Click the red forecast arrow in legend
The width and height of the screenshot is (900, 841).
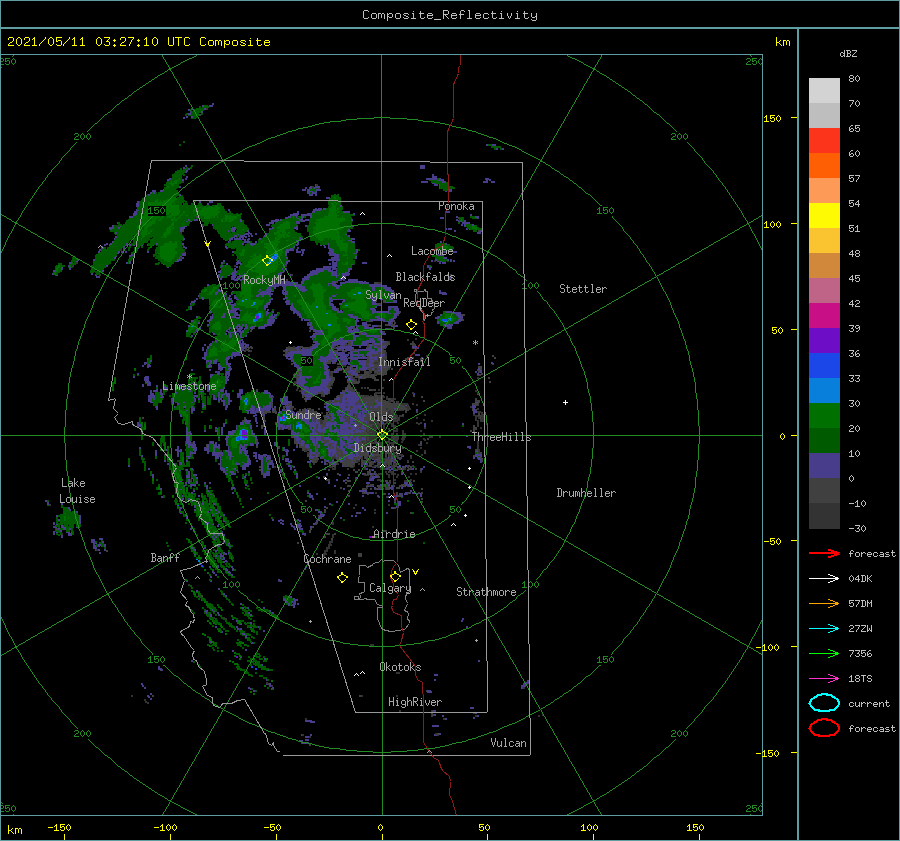click(824, 553)
